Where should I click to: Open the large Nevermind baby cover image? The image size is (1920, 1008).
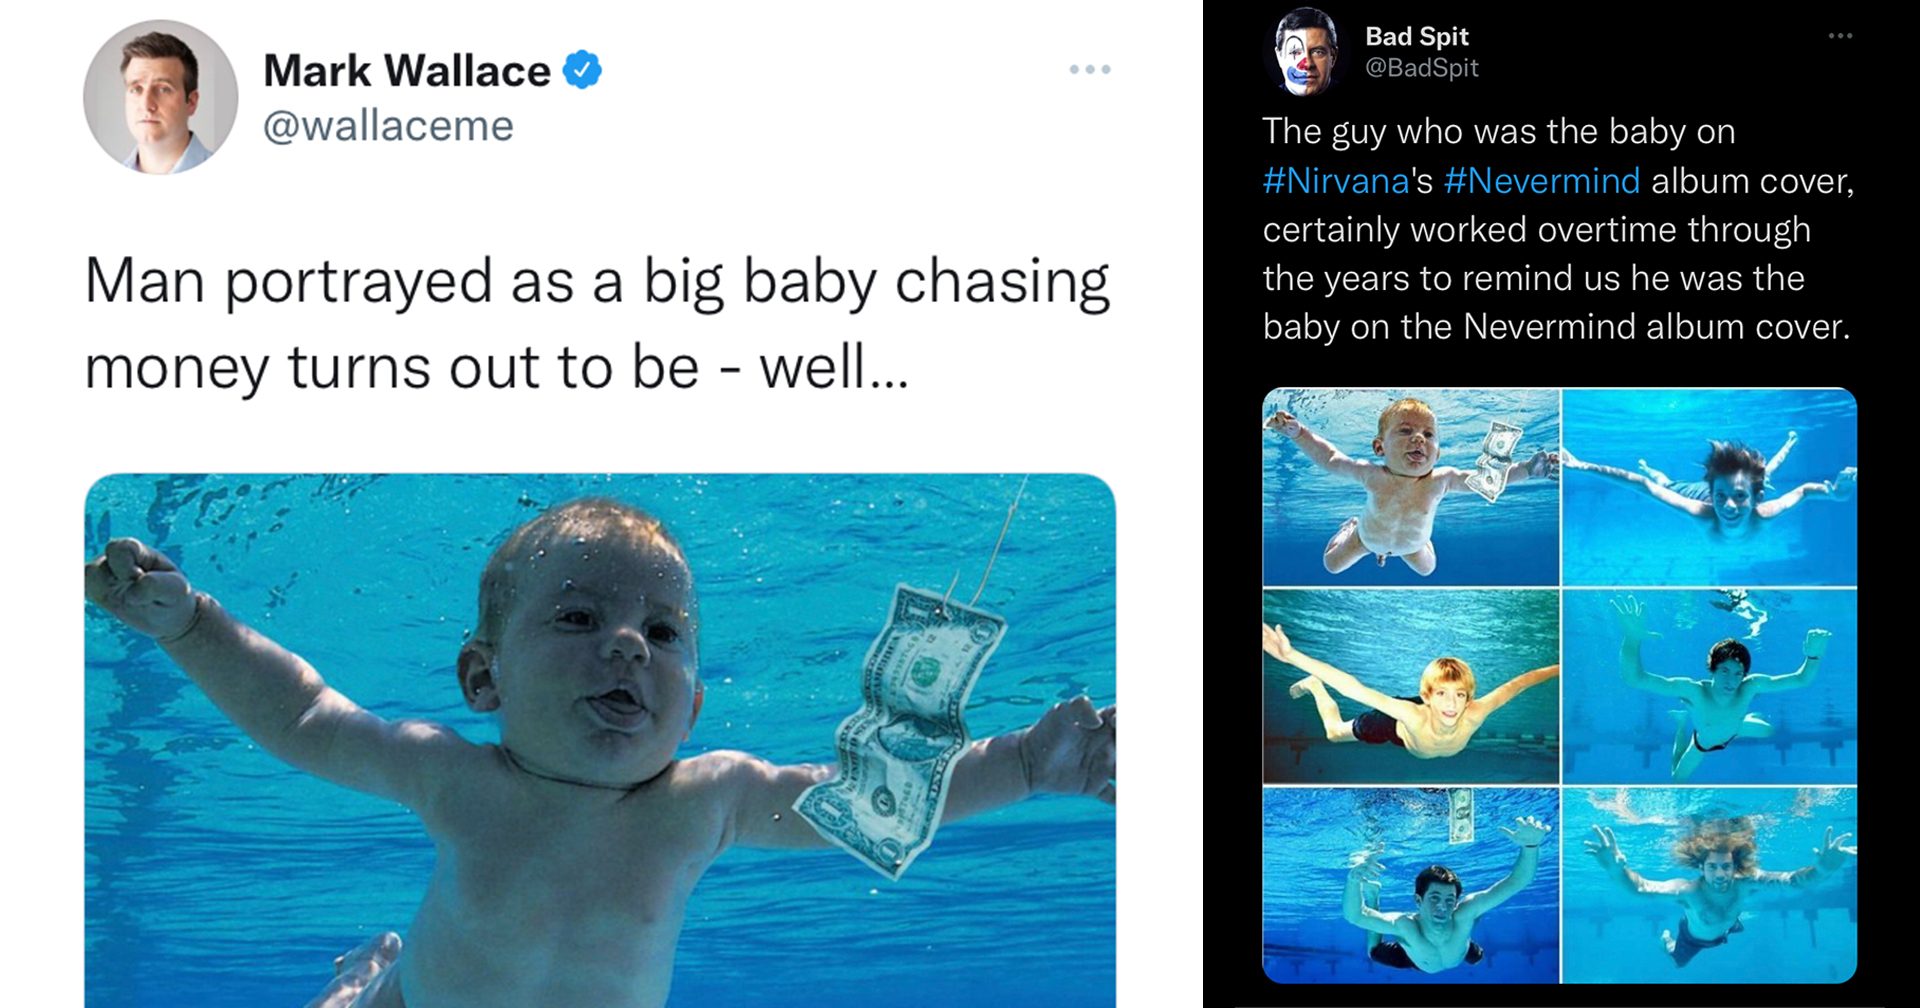[600, 740]
